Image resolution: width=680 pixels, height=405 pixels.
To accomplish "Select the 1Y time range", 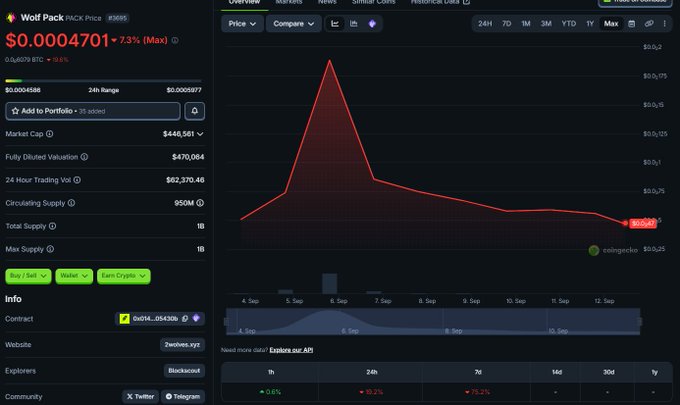I will (x=590, y=24).
